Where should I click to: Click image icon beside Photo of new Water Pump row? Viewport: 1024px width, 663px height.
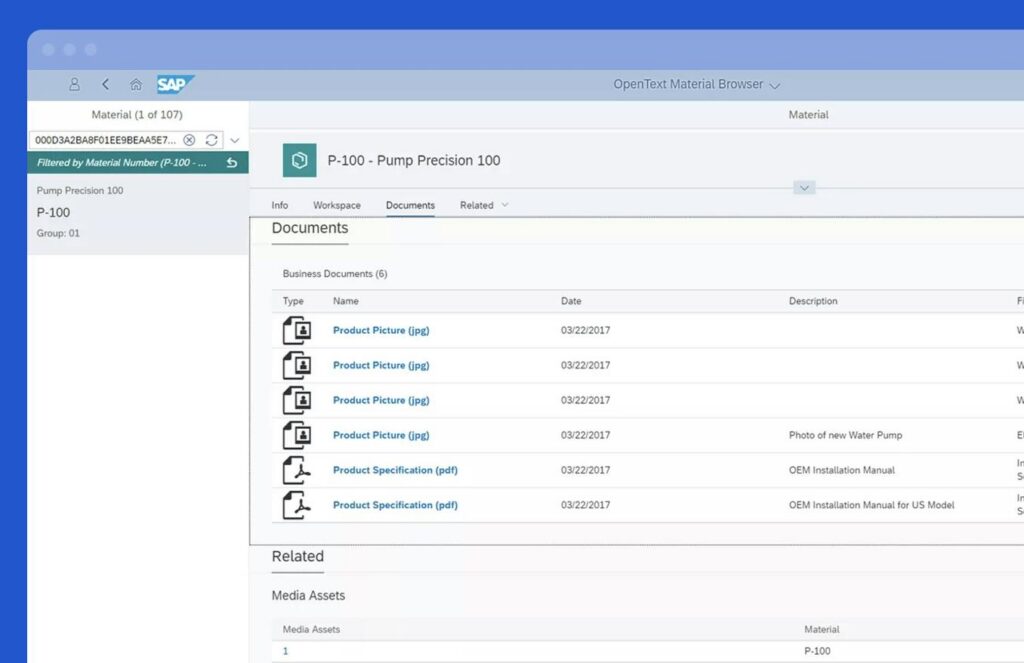296,435
